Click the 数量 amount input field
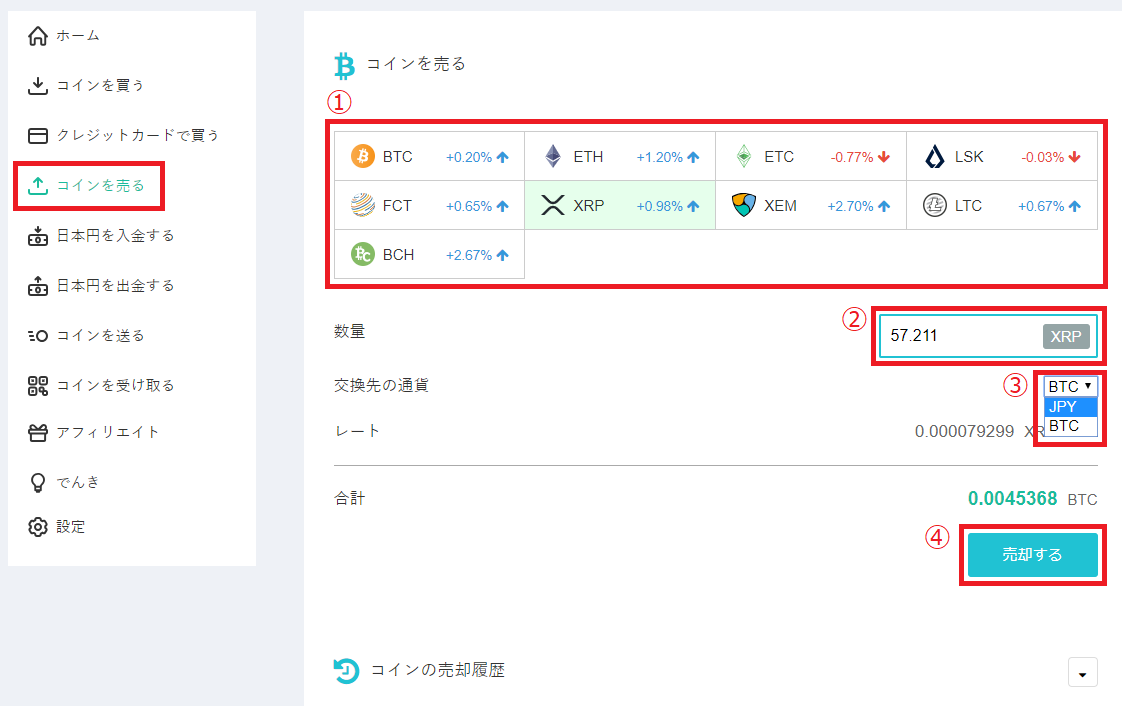 (x=988, y=336)
